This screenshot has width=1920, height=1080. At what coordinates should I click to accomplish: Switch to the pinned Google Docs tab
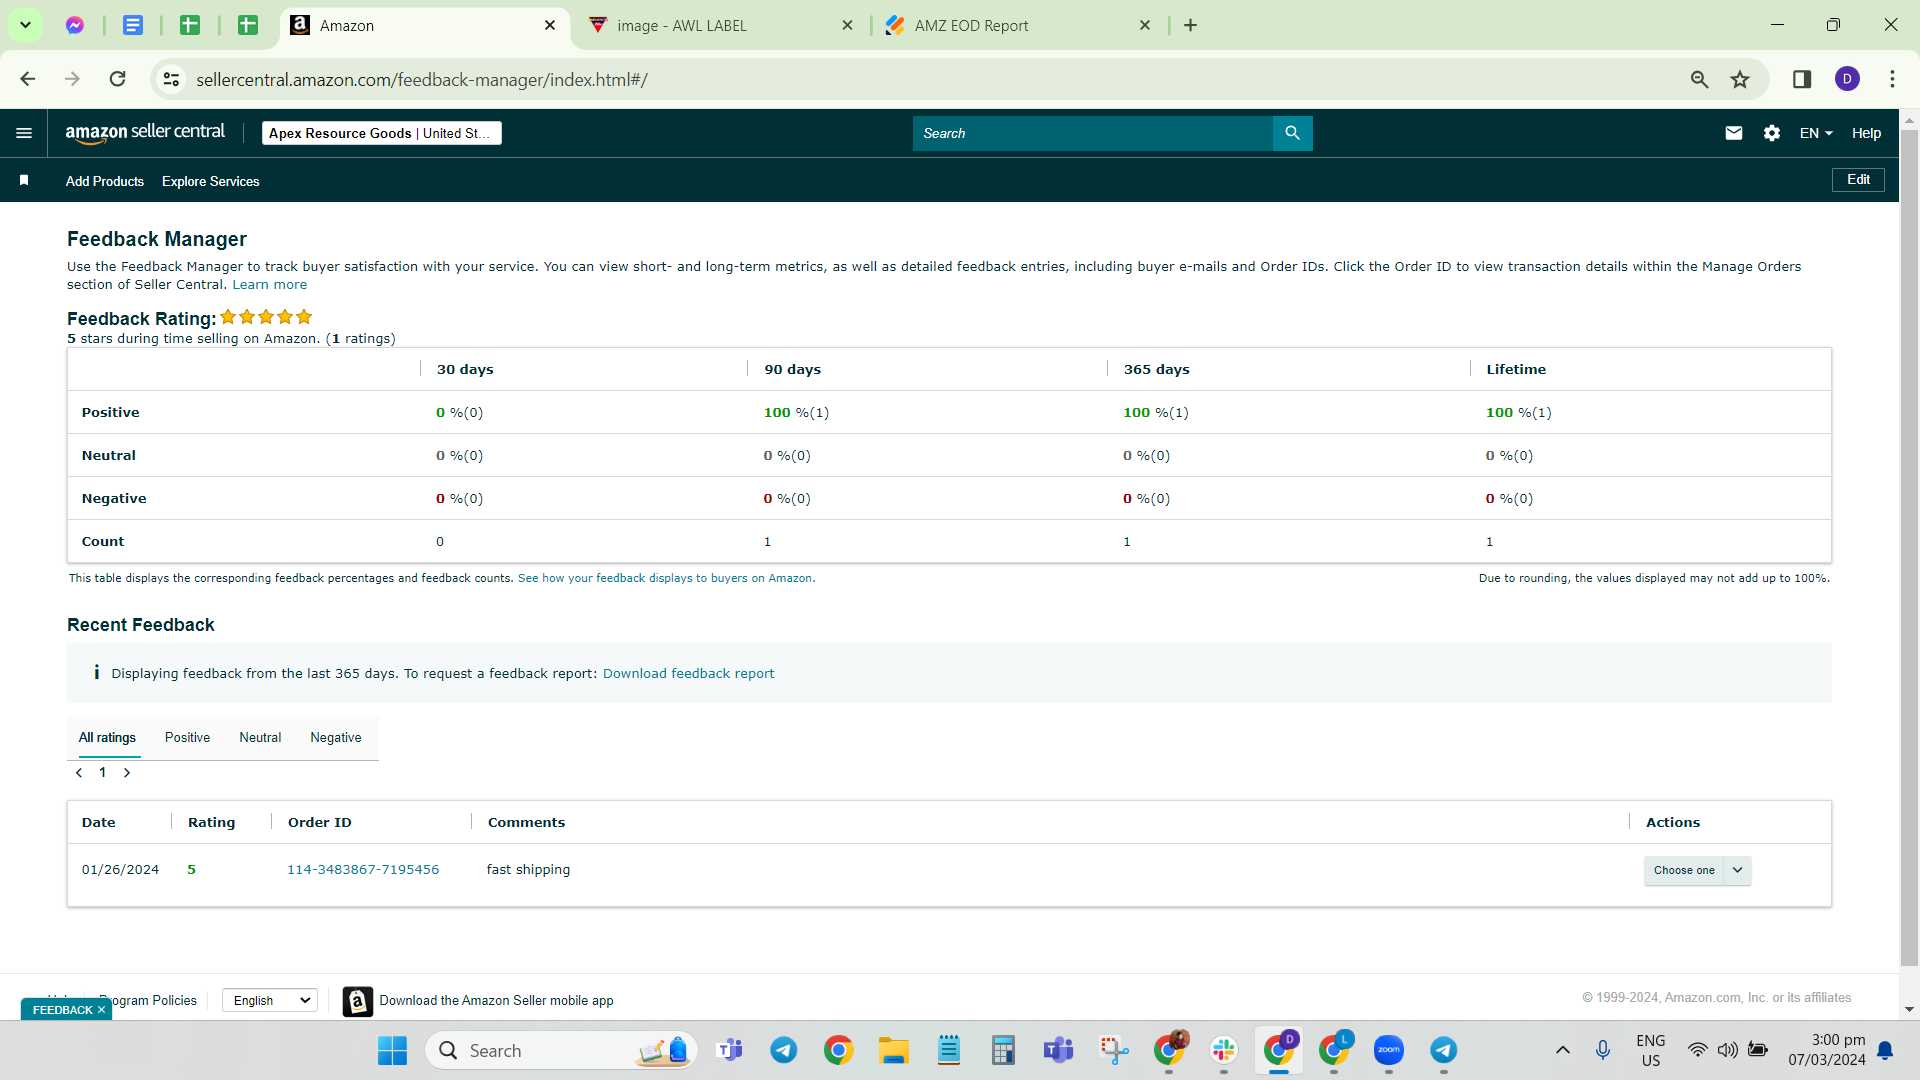pyautogui.click(x=133, y=25)
